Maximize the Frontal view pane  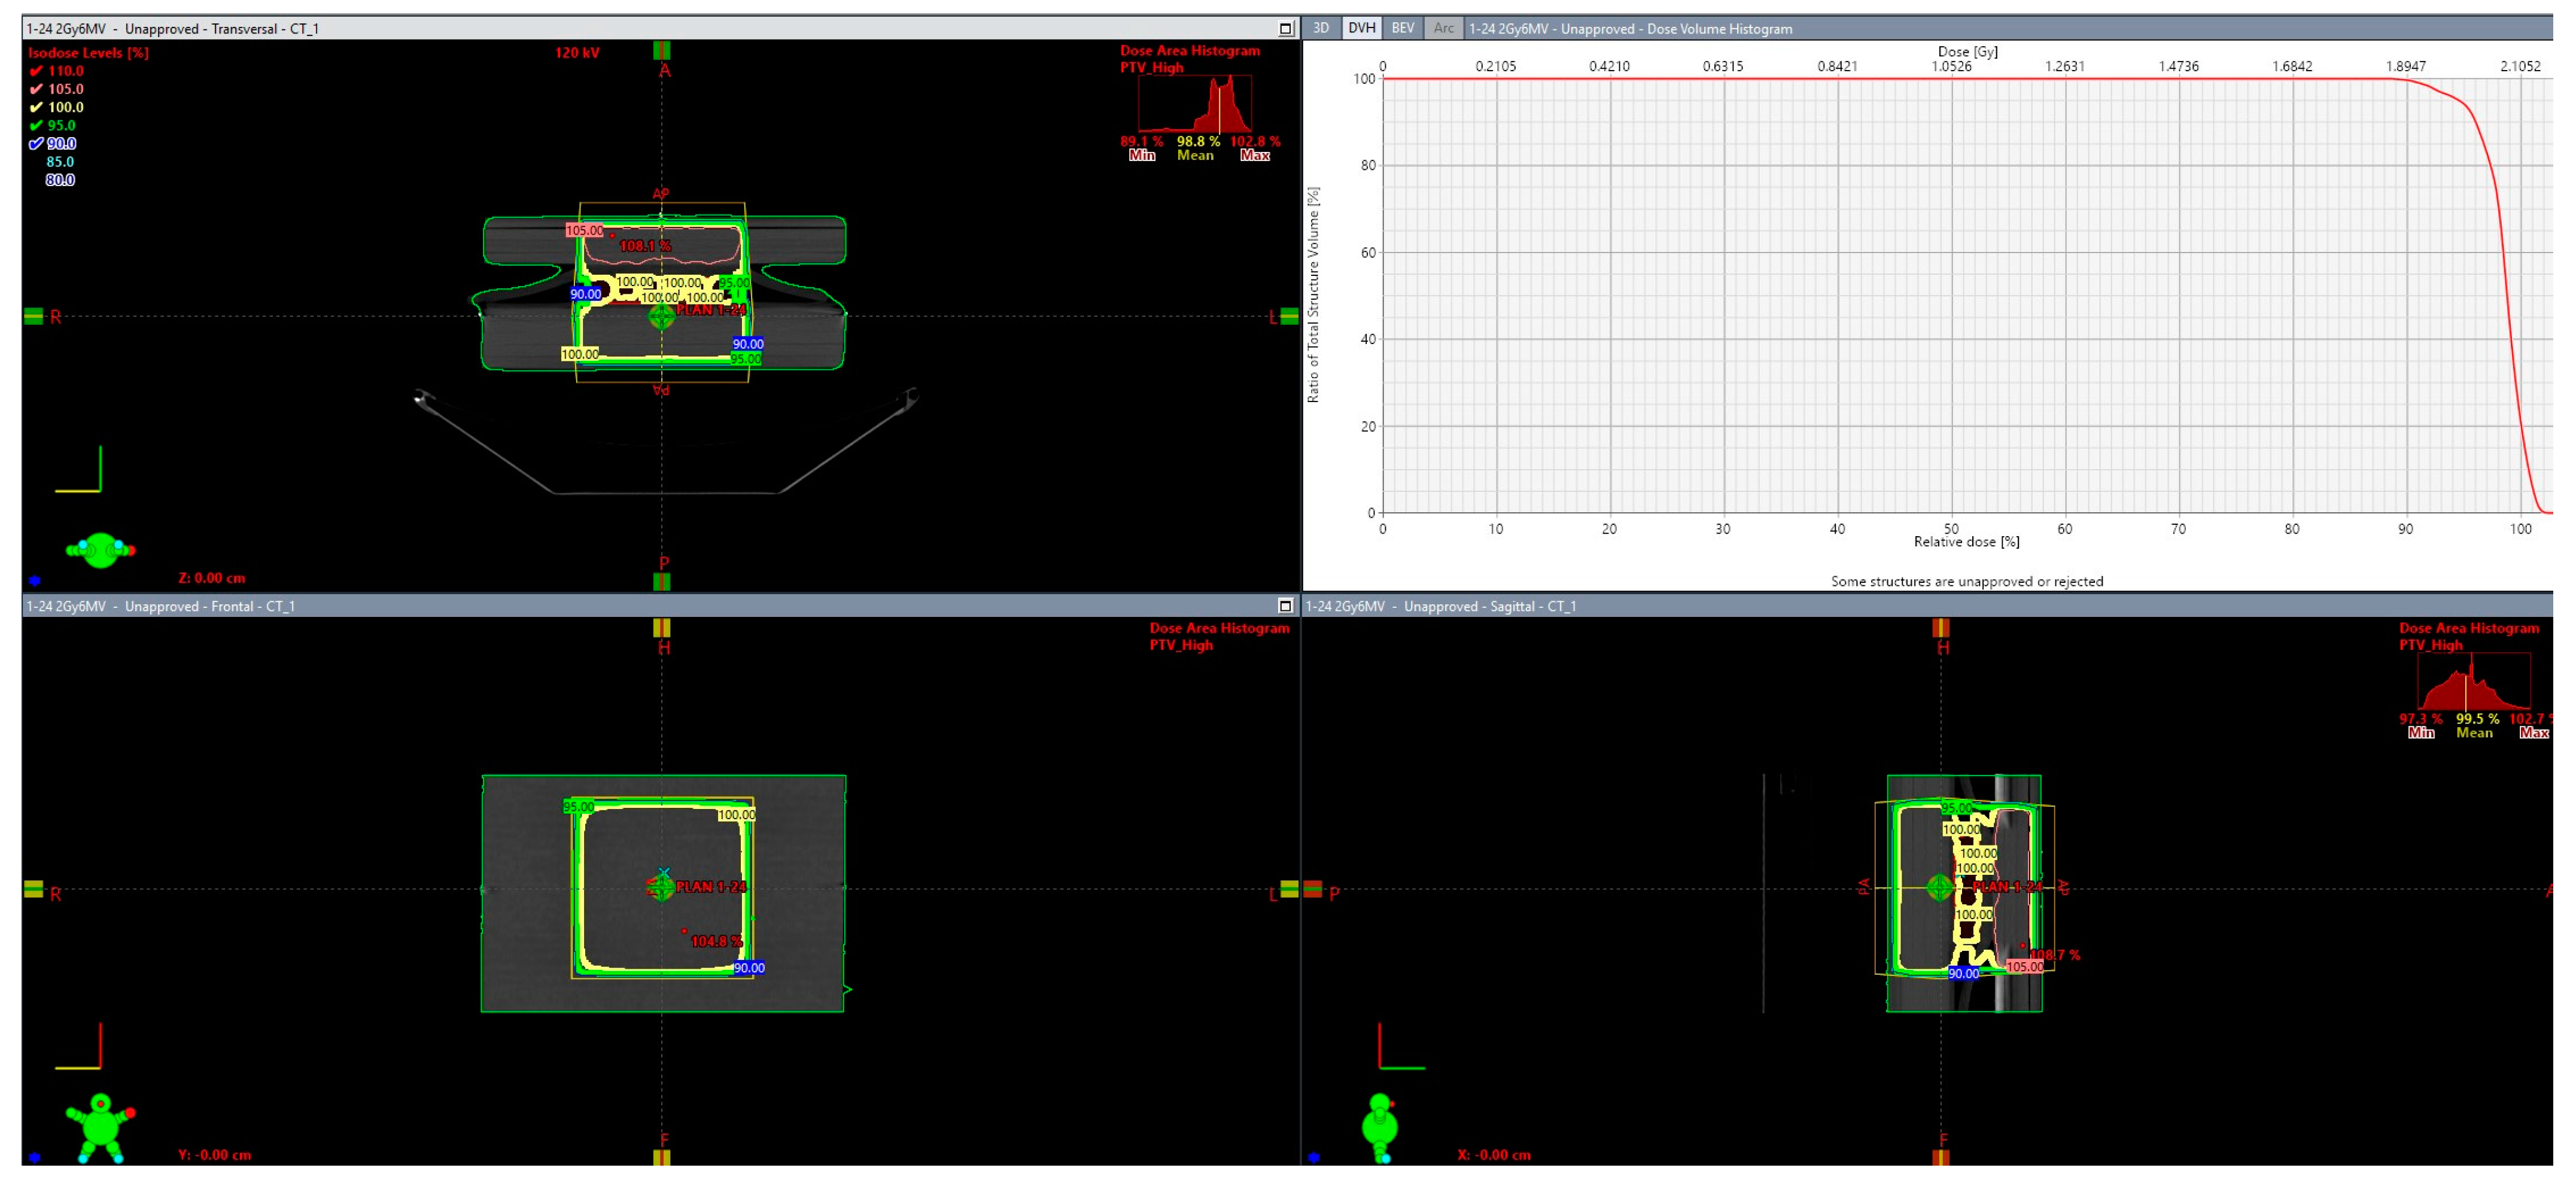point(1285,606)
